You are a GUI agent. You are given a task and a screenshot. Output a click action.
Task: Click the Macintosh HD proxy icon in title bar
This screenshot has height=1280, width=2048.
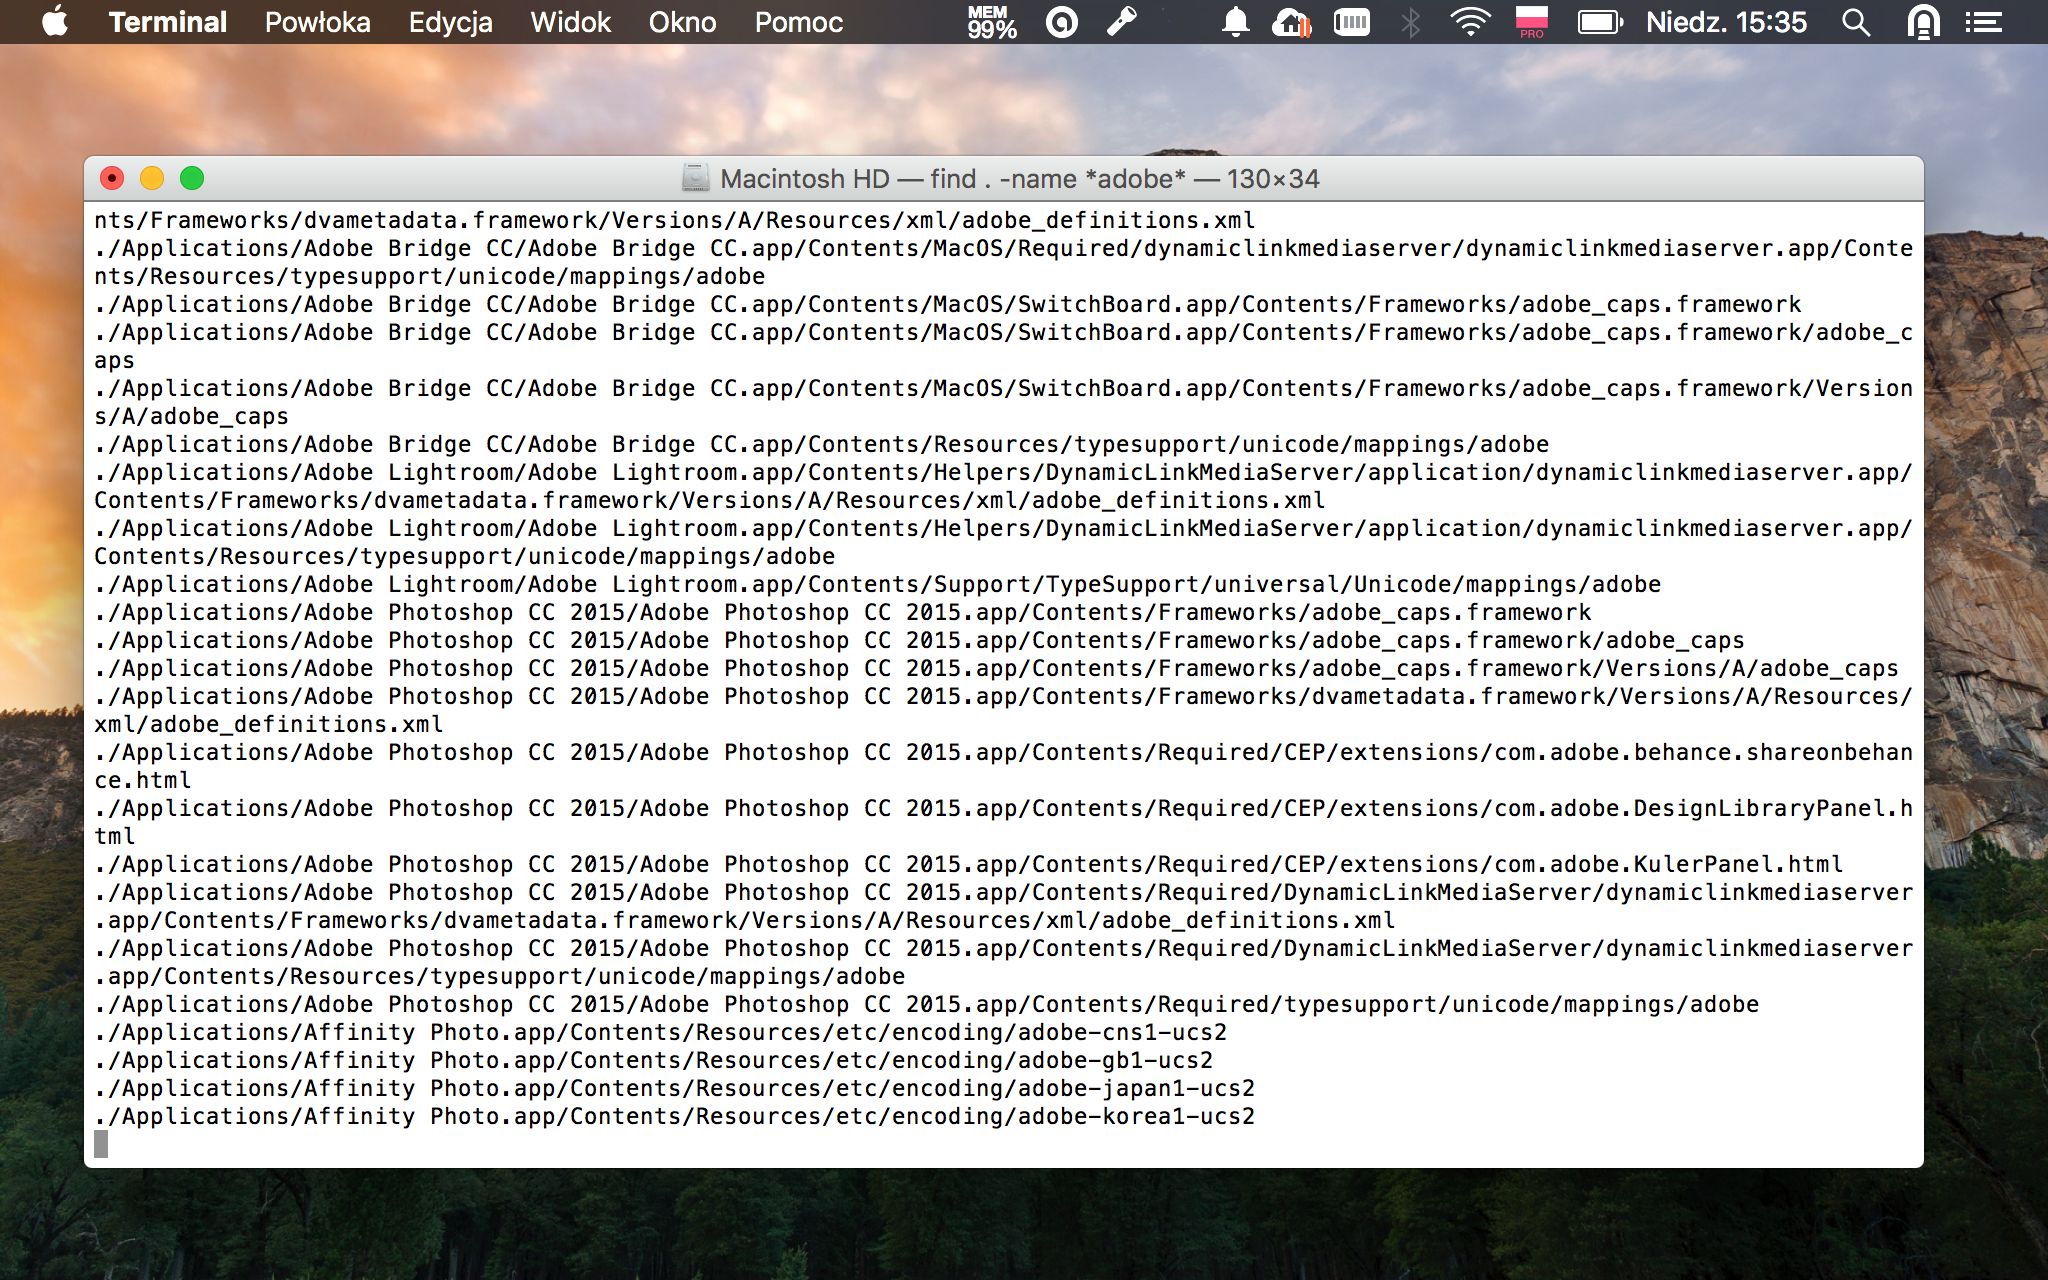coord(695,179)
